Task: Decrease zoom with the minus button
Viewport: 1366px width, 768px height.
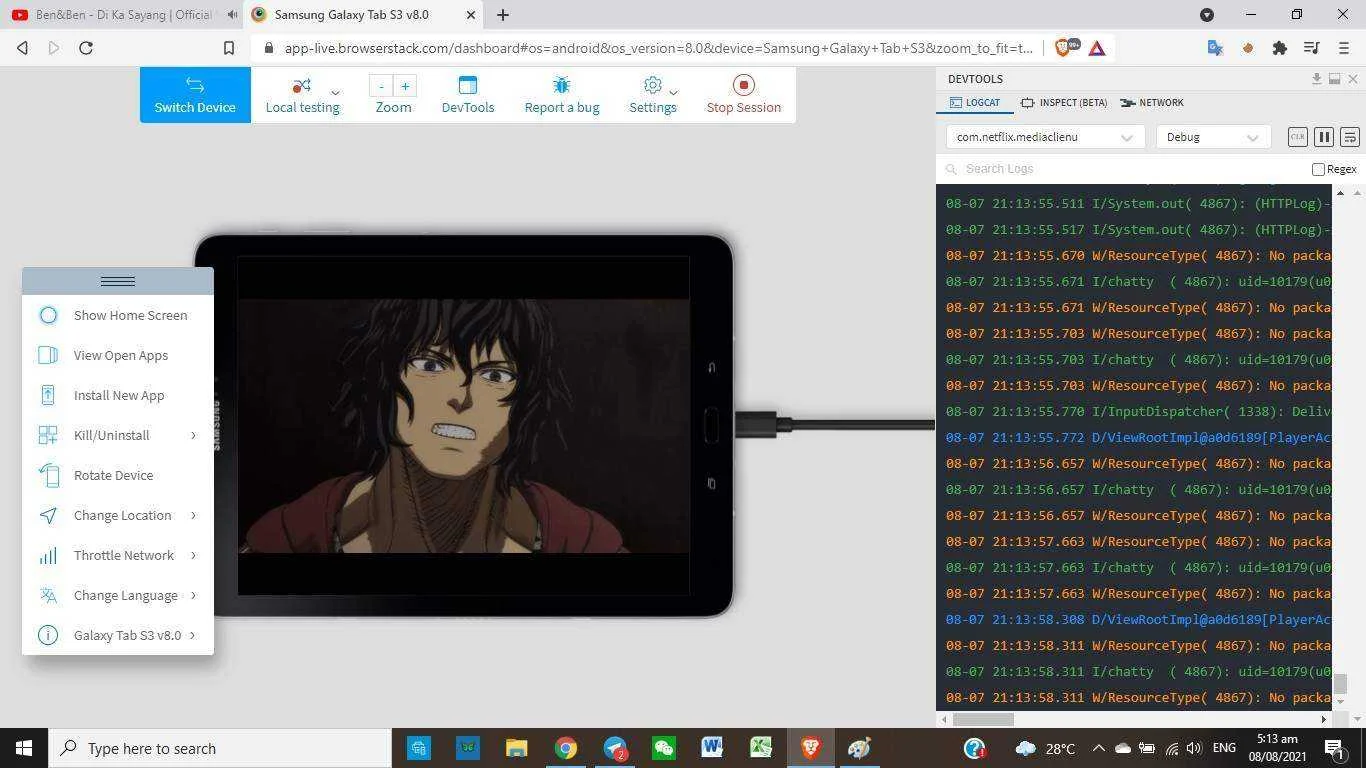Action: pos(381,86)
